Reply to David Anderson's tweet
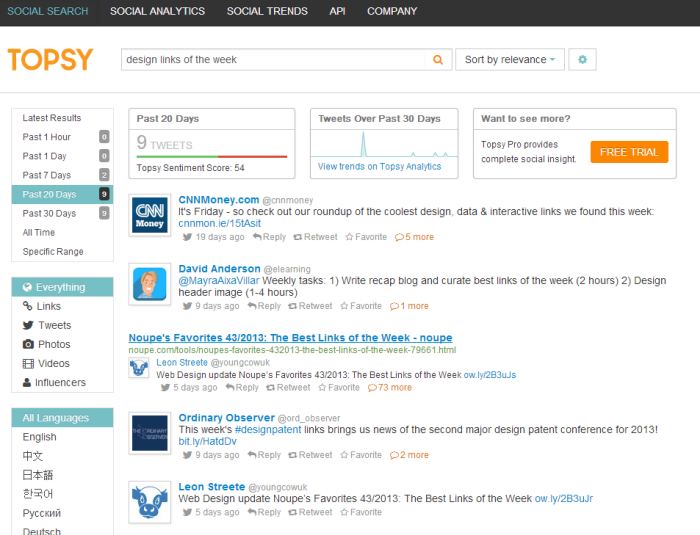Viewport: 700px width, 535px height. 264,306
